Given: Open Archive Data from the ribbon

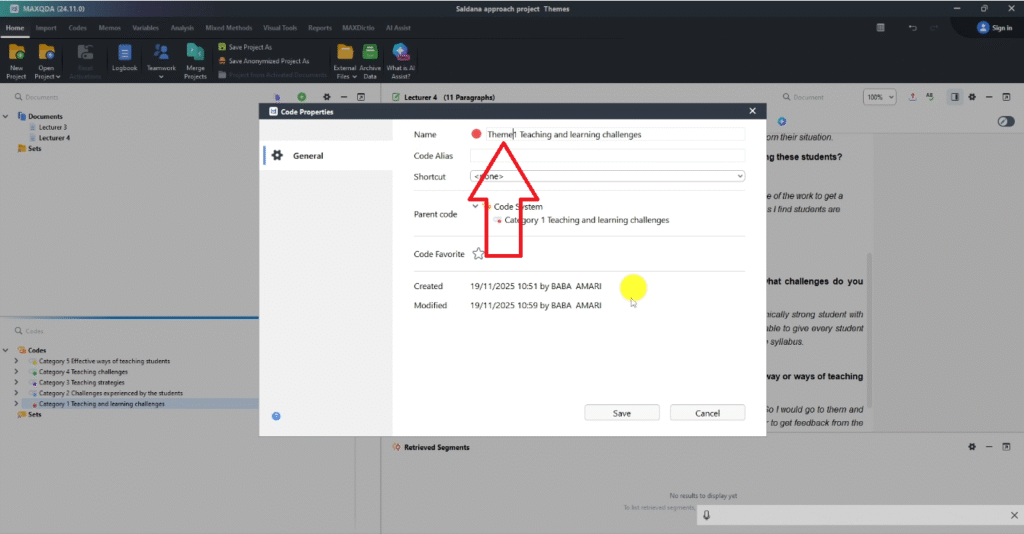Looking at the screenshot, I should tap(370, 57).
